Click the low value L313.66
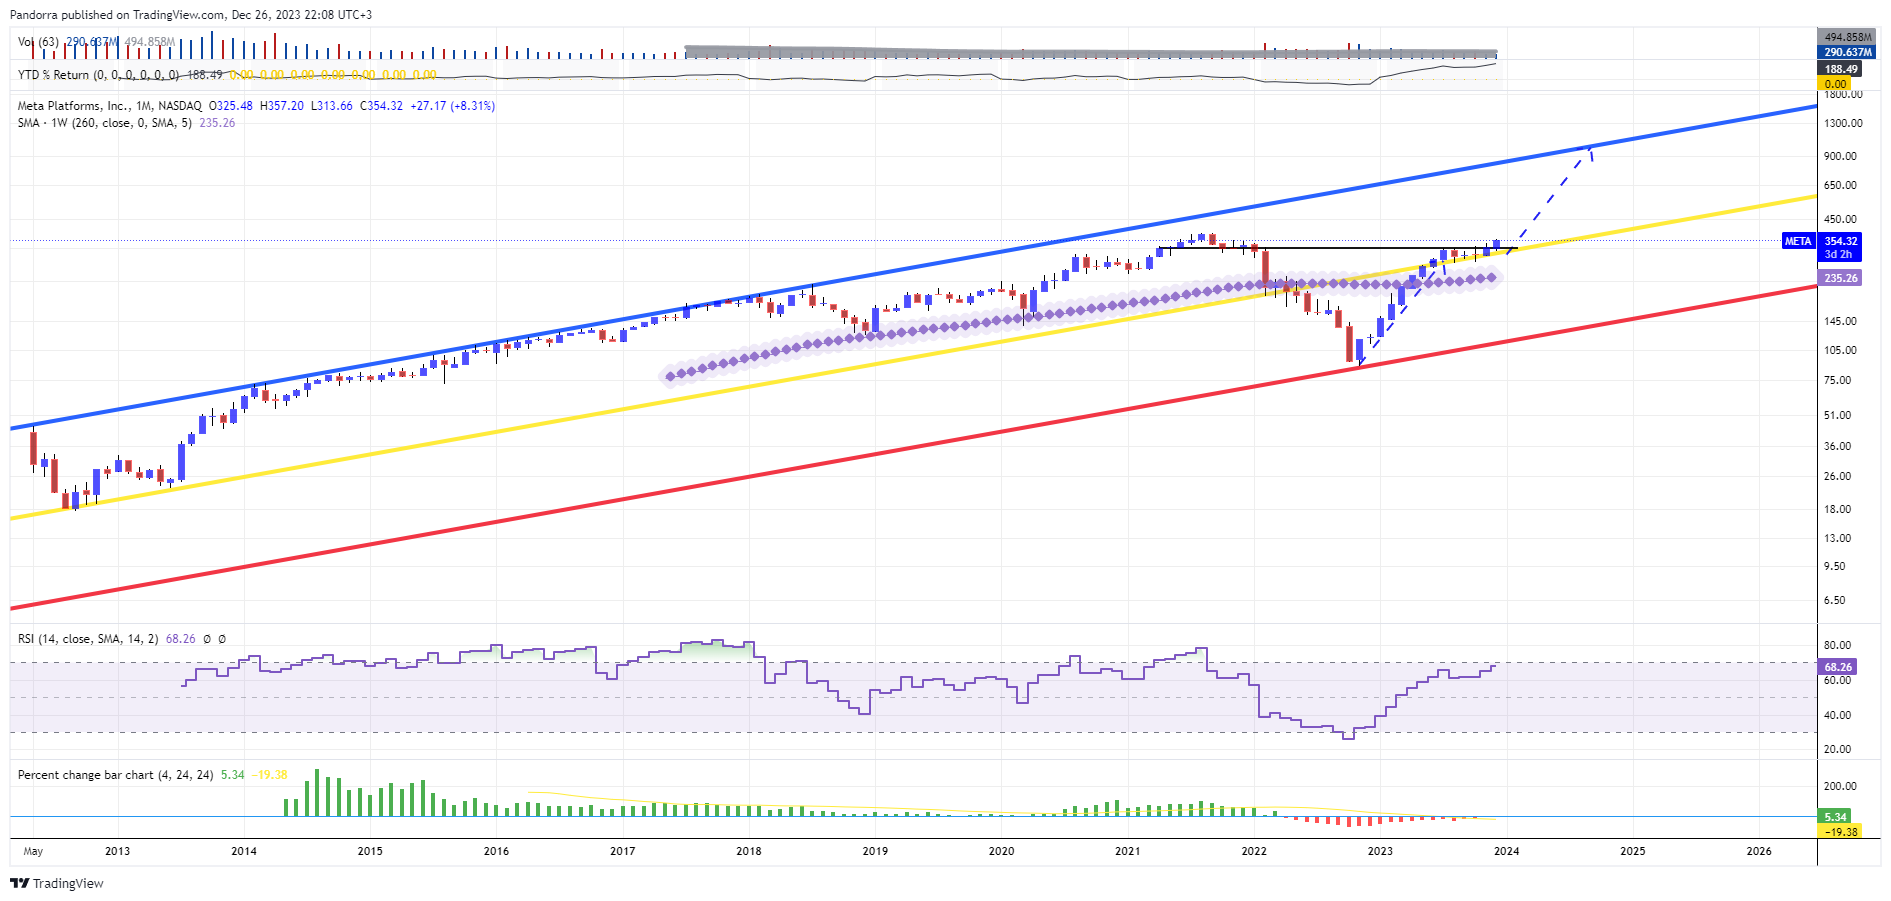The image size is (1891, 901). [331, 106]
